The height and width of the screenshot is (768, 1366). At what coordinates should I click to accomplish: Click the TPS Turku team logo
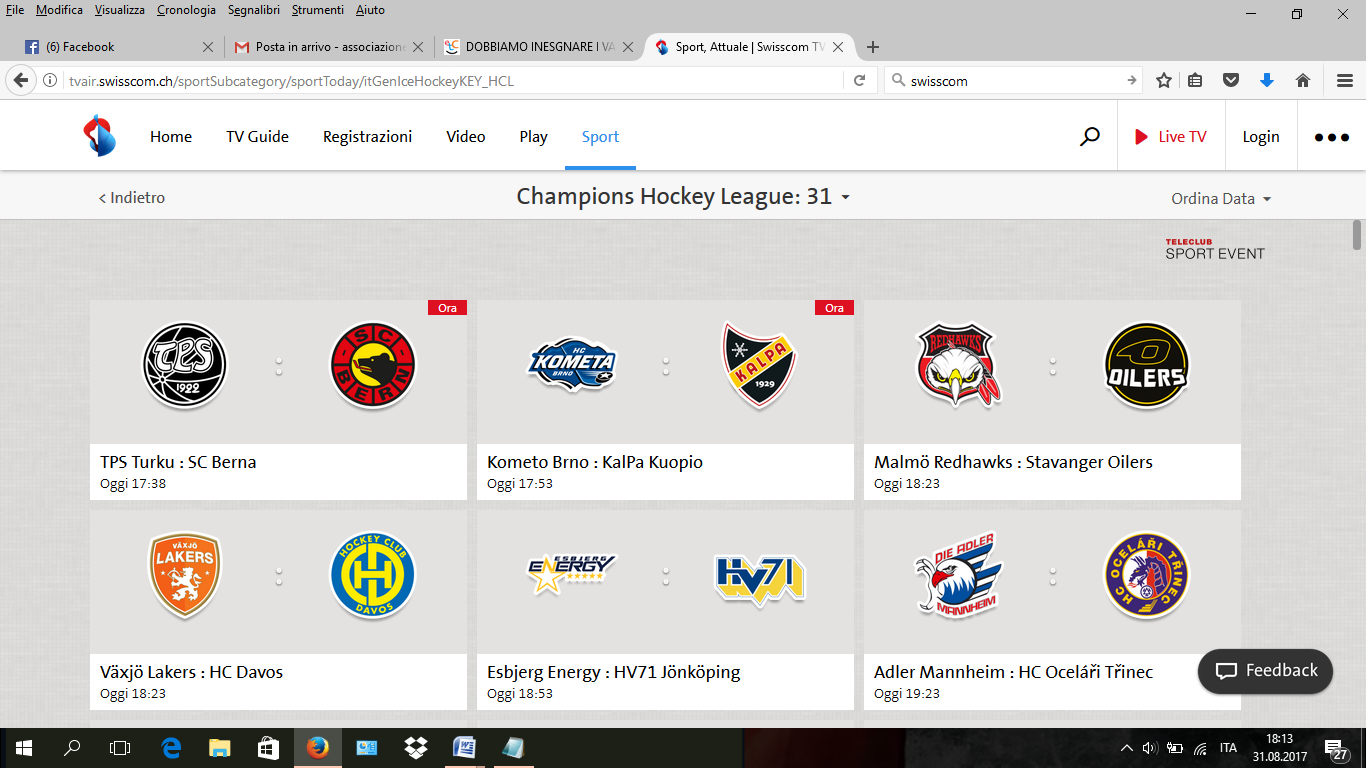click(185, 365)
